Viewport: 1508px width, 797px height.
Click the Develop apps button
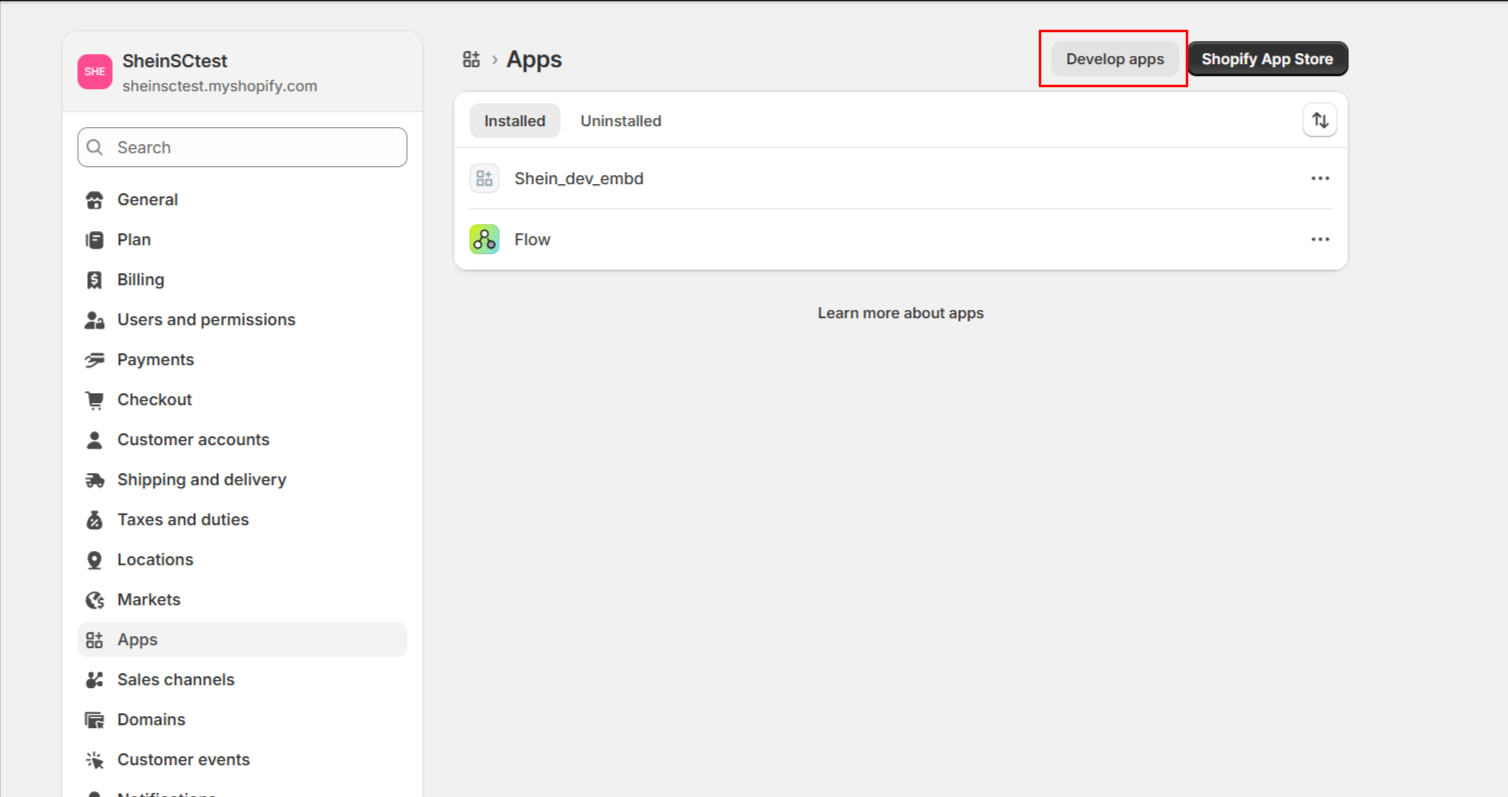pos(1114,59)
